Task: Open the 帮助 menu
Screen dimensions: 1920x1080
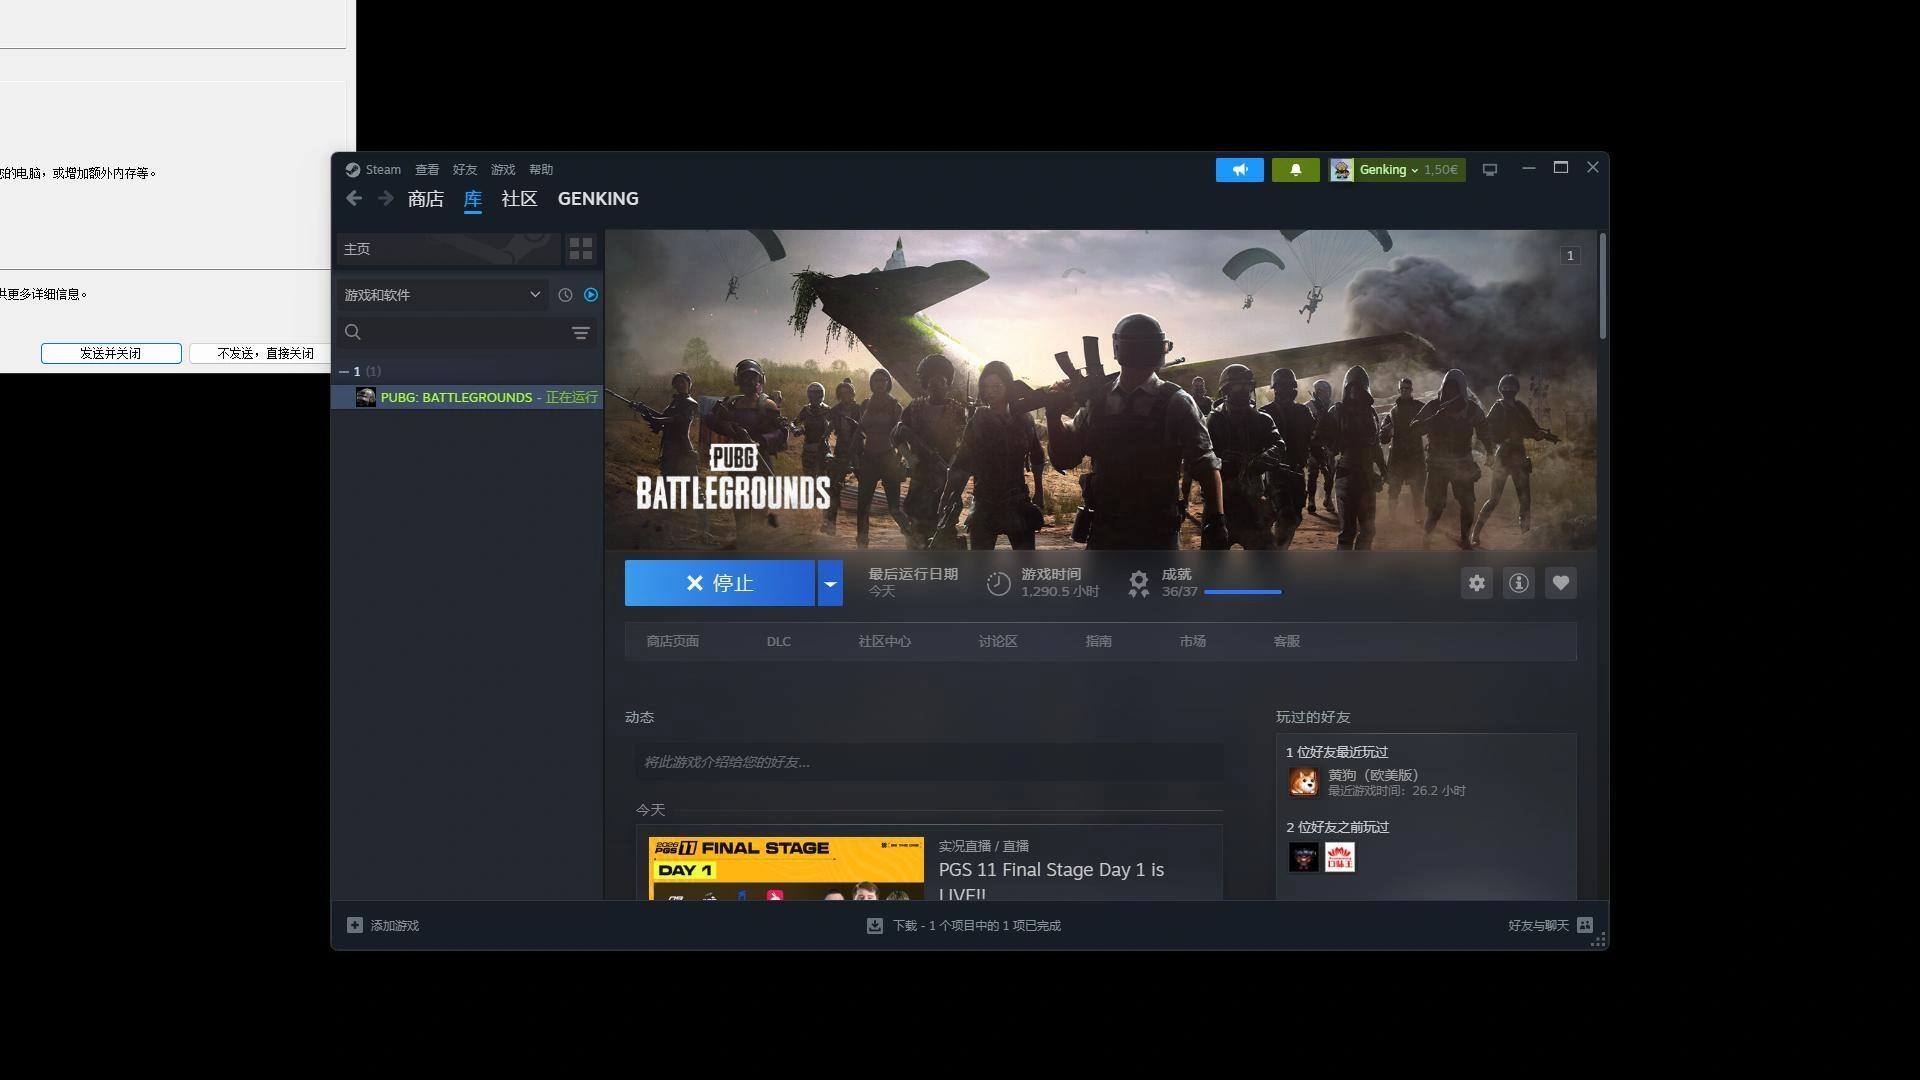Action: (x=541, y=170)
